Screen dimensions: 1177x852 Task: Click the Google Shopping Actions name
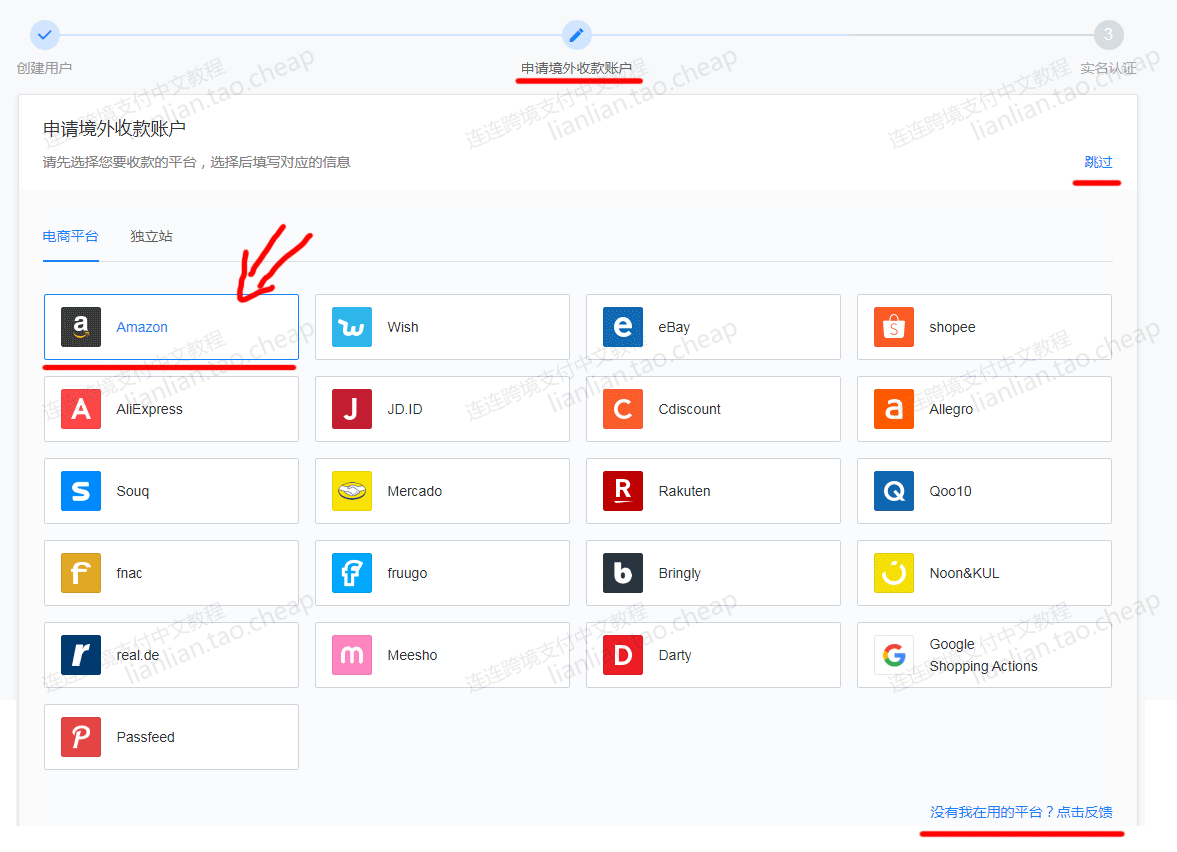coord(983,655)
